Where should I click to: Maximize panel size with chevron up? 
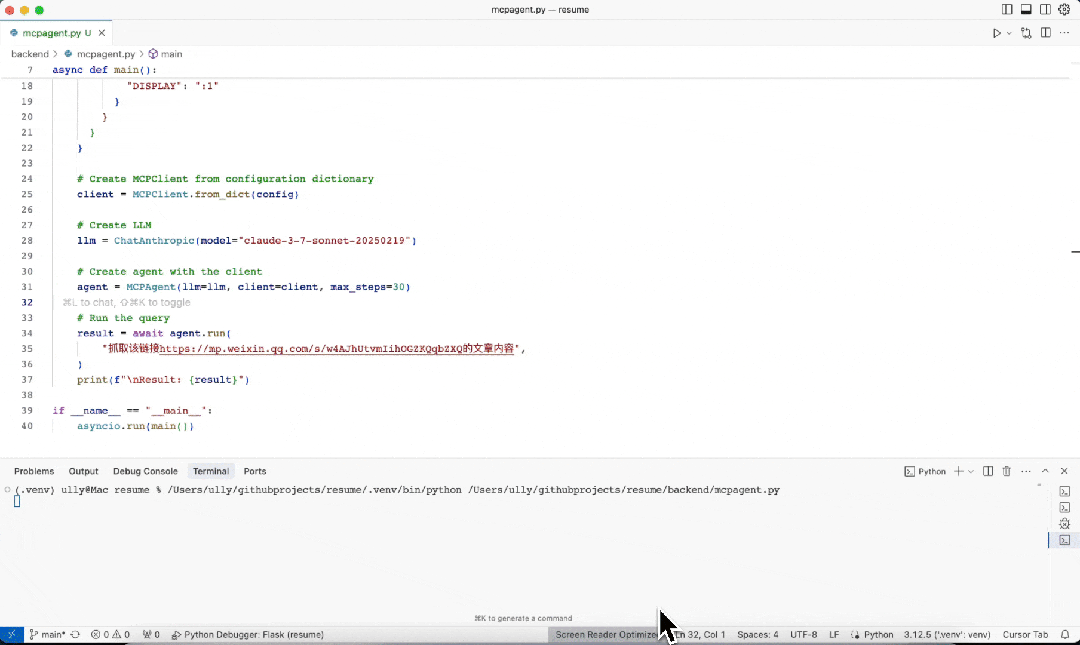click(x=1045, y=471)
